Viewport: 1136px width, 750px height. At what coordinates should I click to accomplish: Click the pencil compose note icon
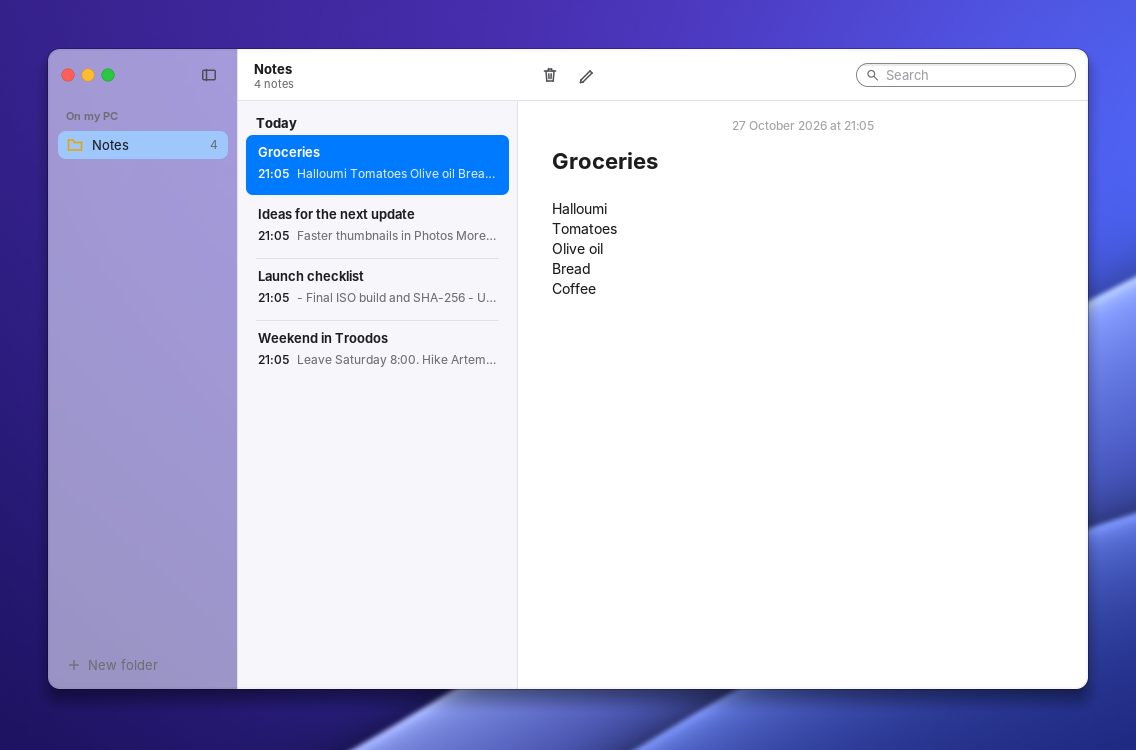pyautogui.click(x=586, y=76)
